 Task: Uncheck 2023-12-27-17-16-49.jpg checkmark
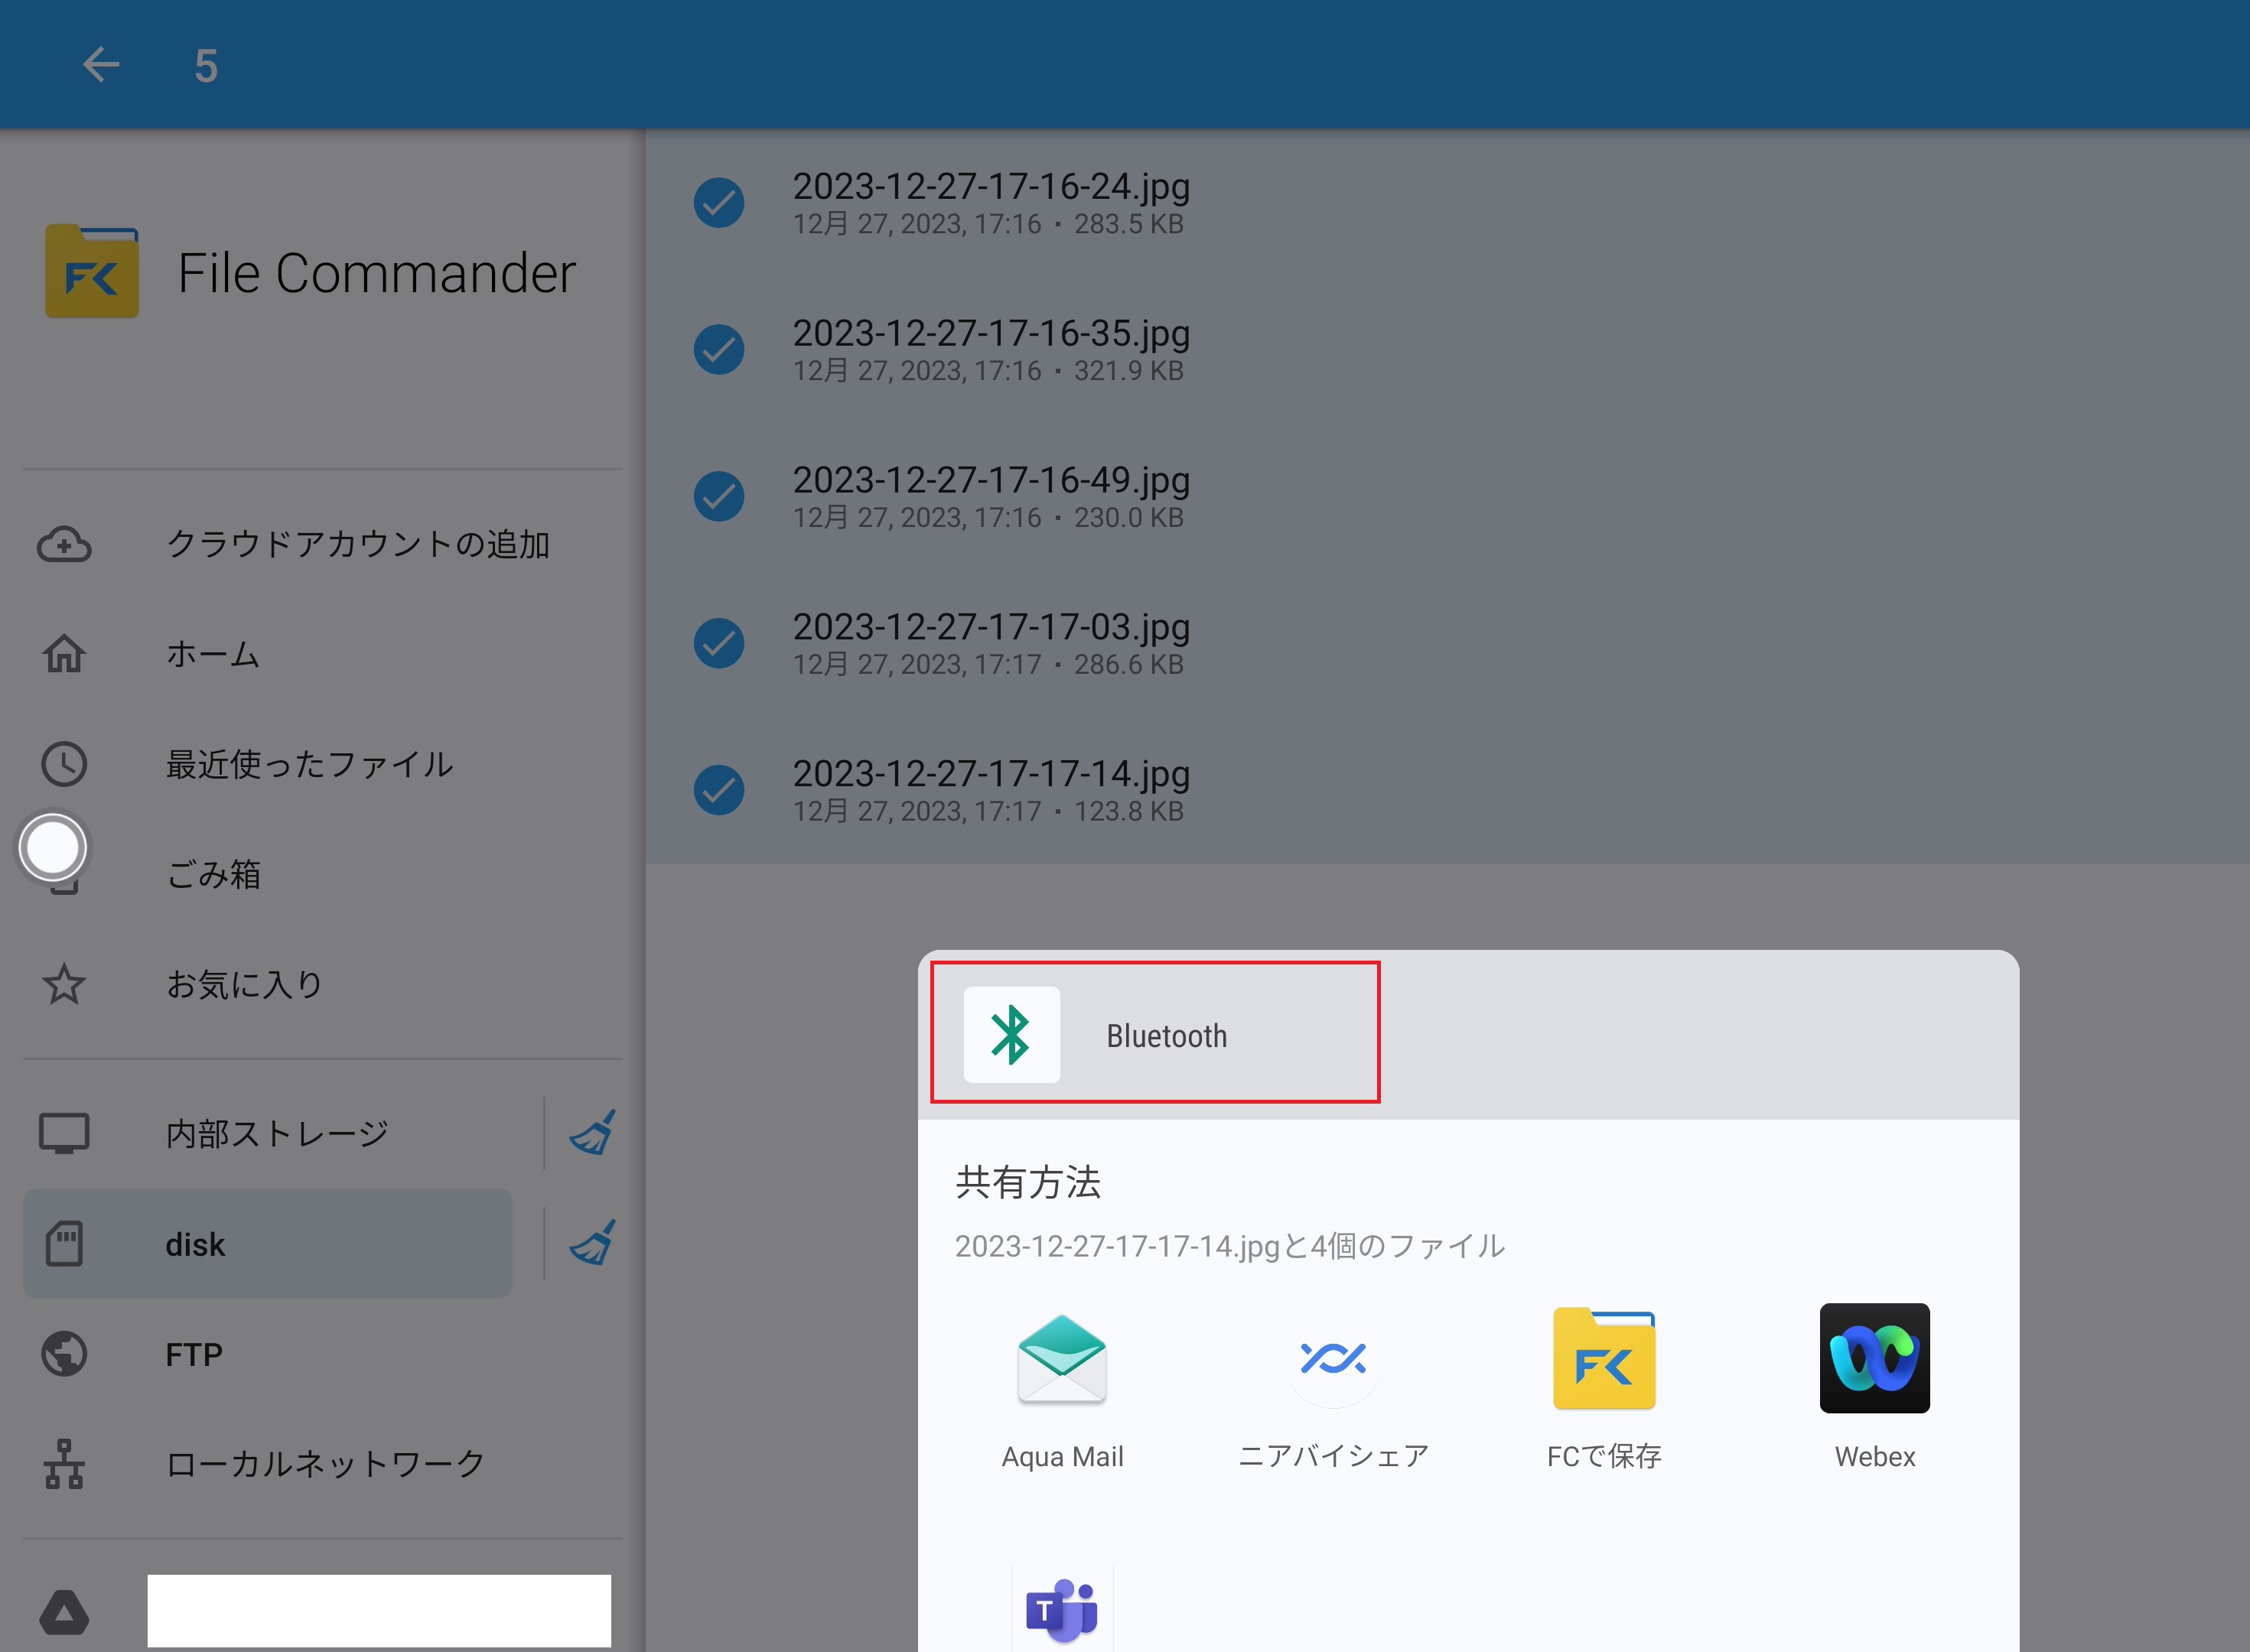[719, 497]
